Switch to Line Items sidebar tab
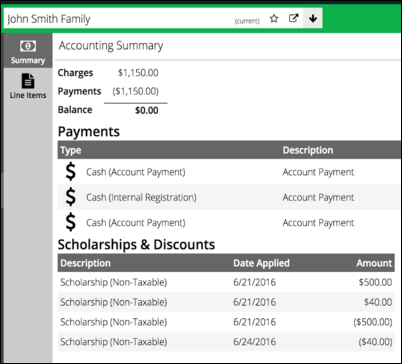Screen dimensions: 402x364 28,86
